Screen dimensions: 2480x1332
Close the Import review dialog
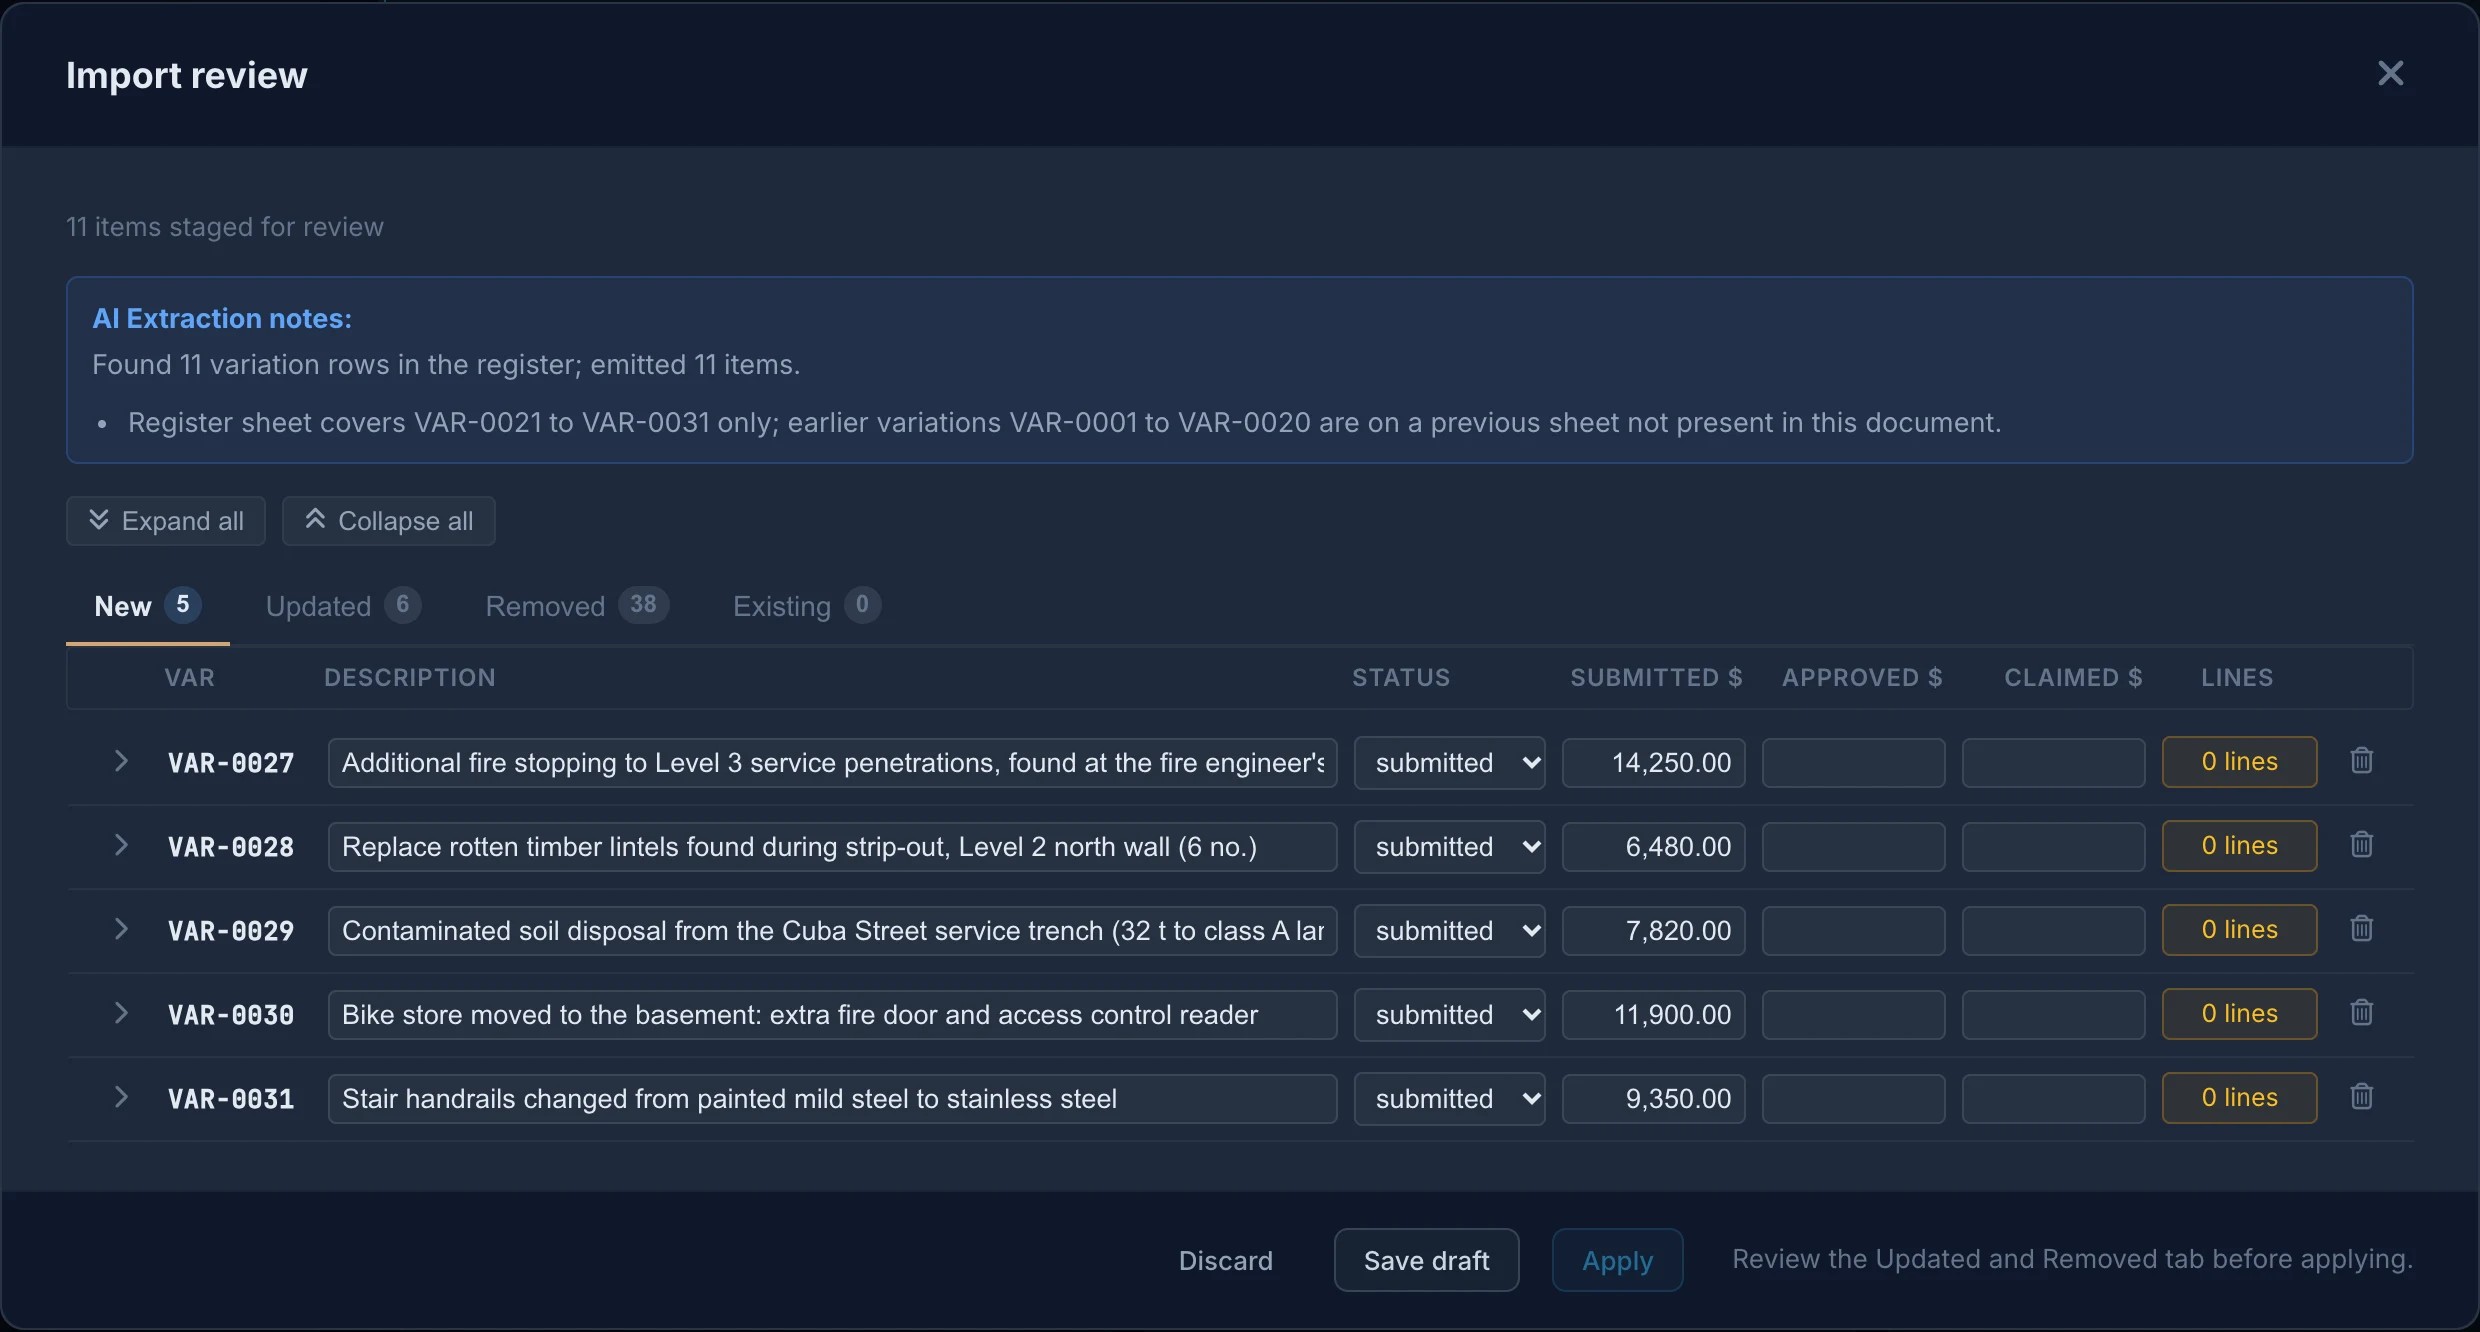click(x=2390, y=73)
